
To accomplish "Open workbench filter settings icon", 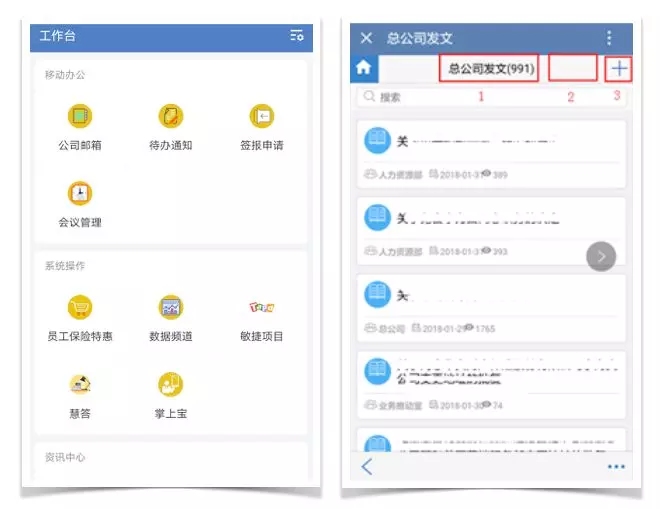I will 297,36.
